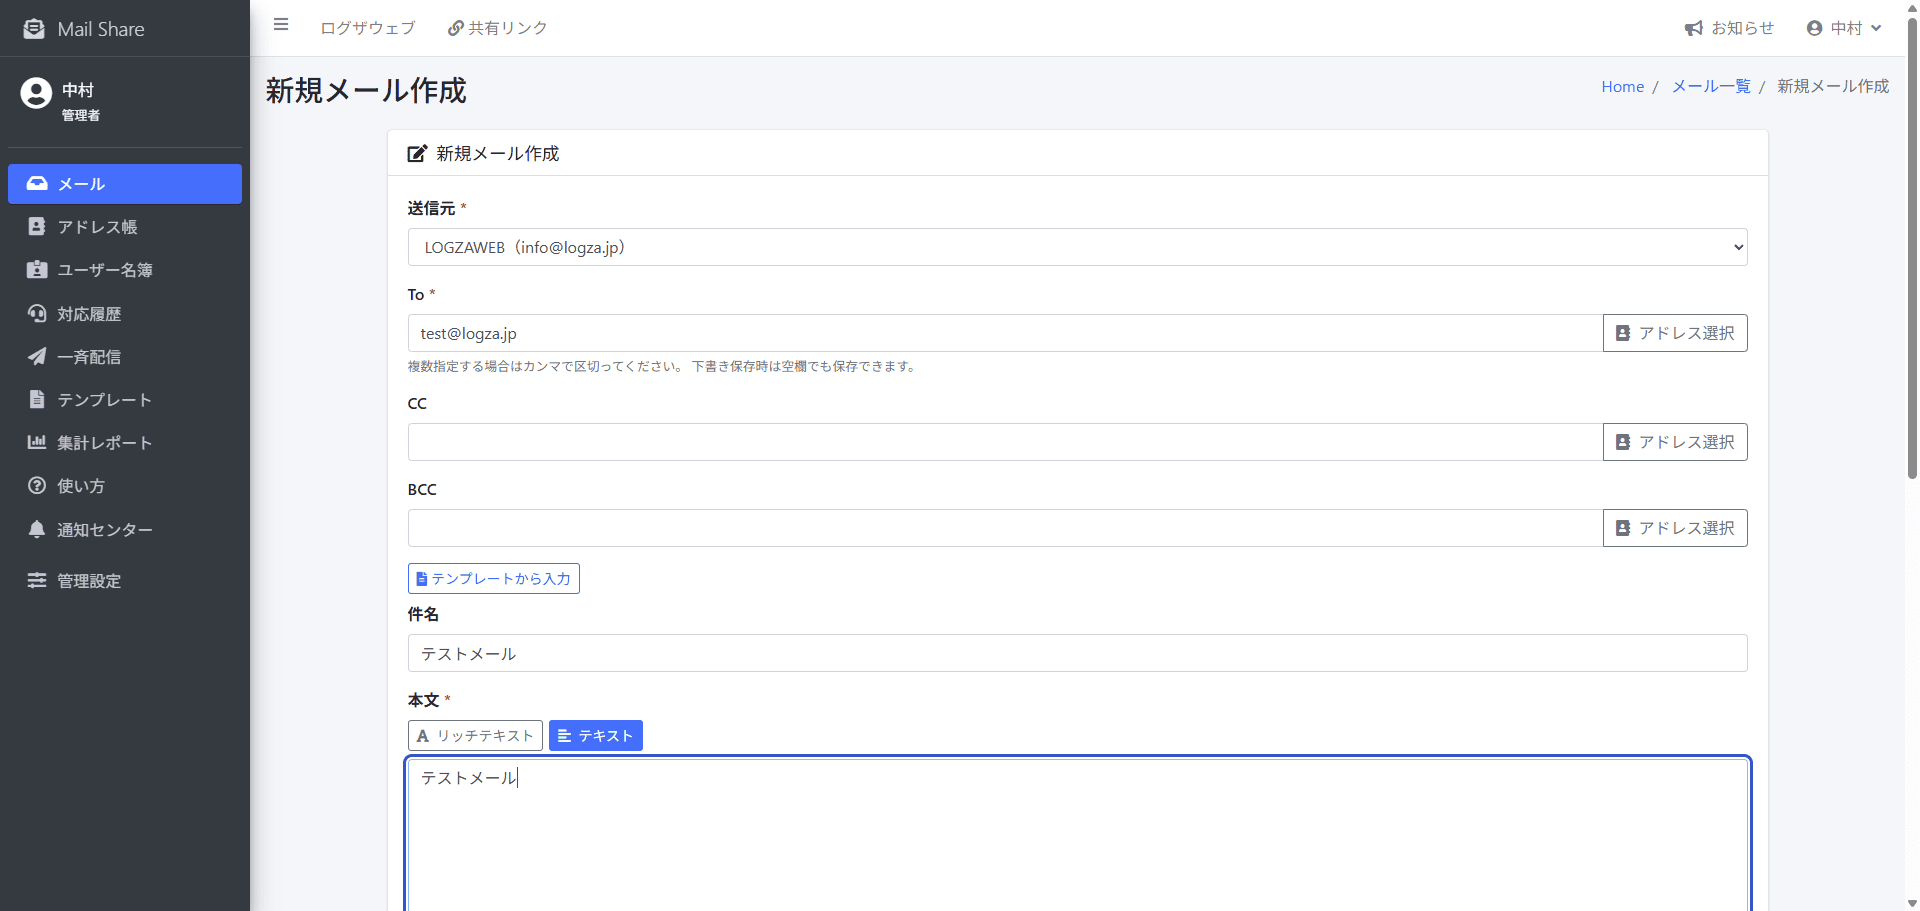Open 管理設定 in the sidebar menu
Viewport: 1920px width, 911px height.
125,580
